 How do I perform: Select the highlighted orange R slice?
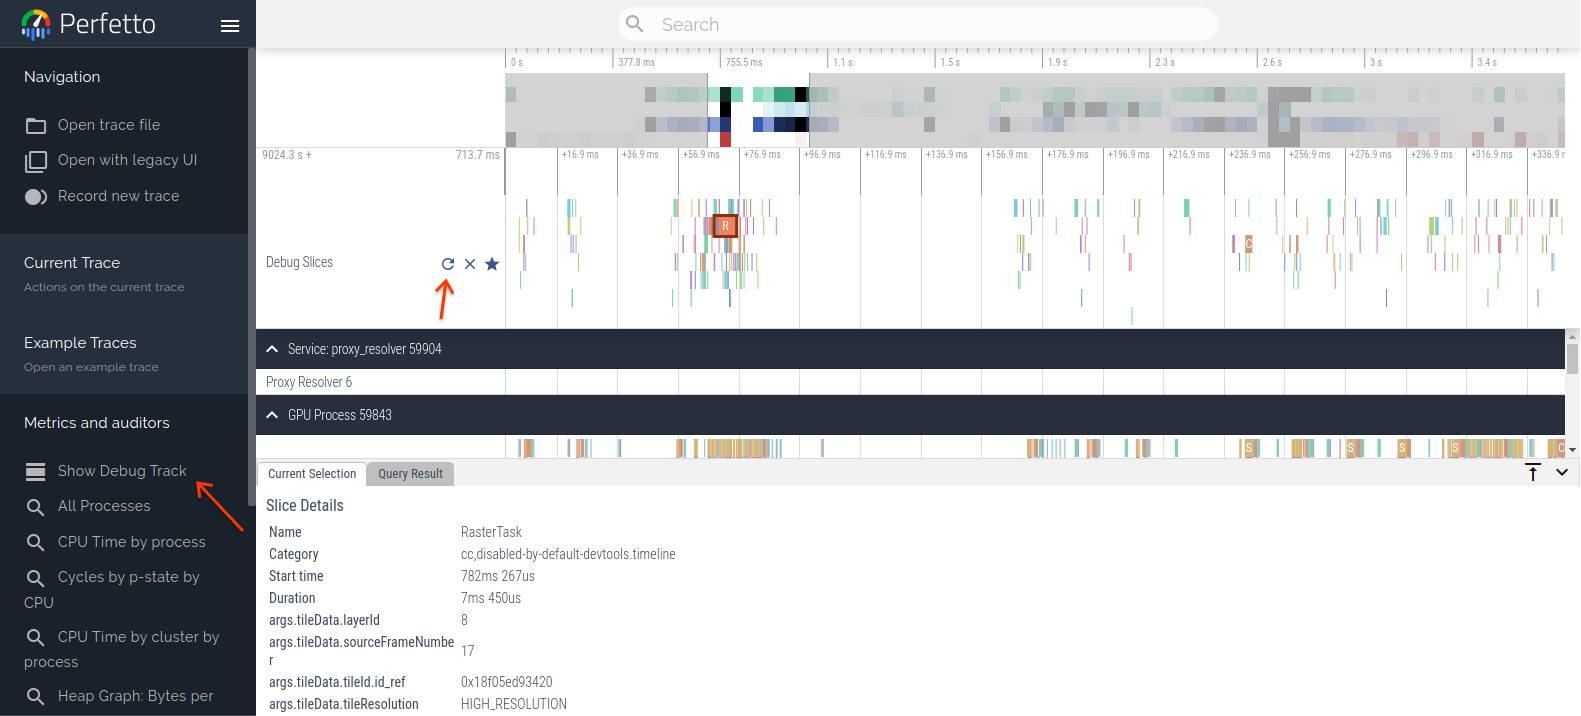[x=725, y=226]
